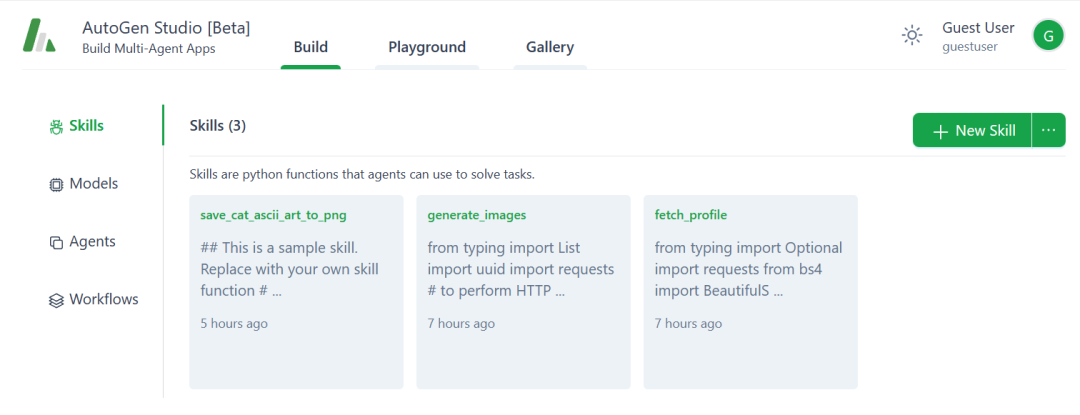Click the plus icon in New Skill
The image size is (1080, 415).
click(x=940, y=131)
